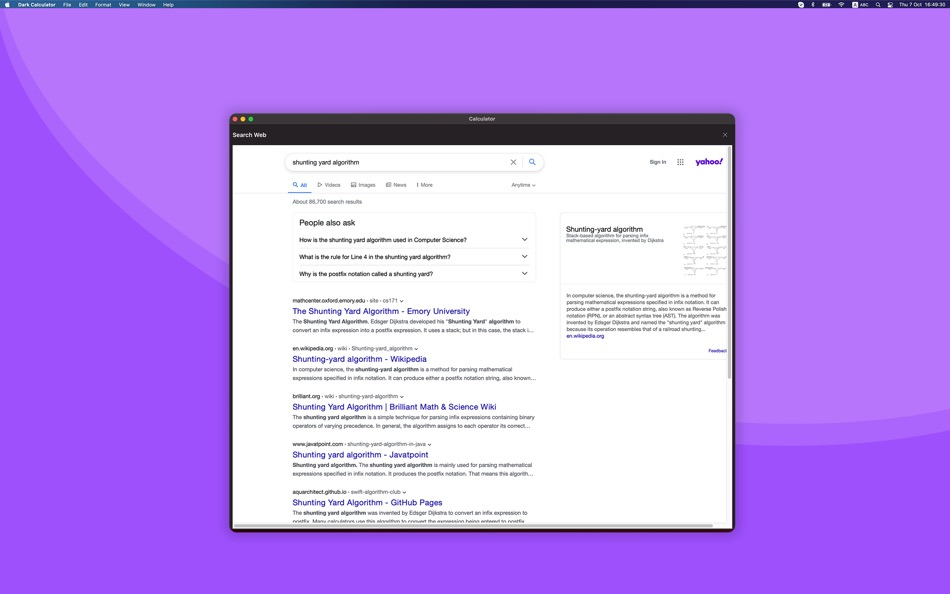Image resolution: width=950 pixels, height=594 pixels.
Task: Click the magnifier search button in Yahoo search box
Action: coord(532,162)
